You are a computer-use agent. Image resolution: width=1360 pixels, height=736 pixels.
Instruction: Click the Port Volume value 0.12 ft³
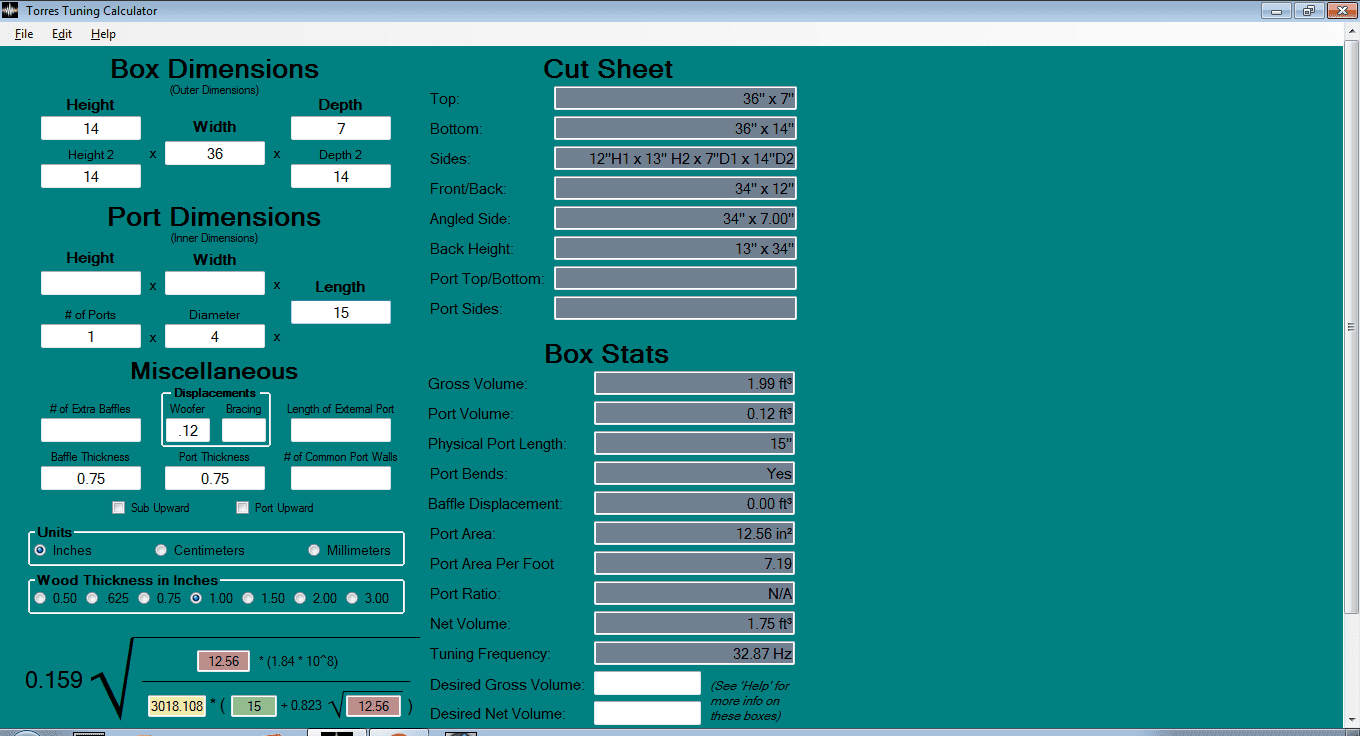tap(695, 413)
